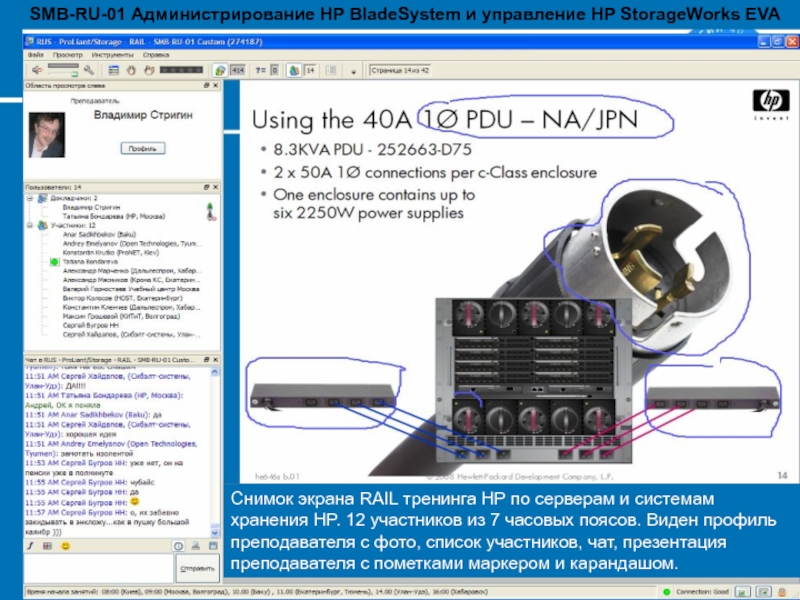Open the Справка menu
This screenshot has height=600, width=800.
(x=156, y=55)
